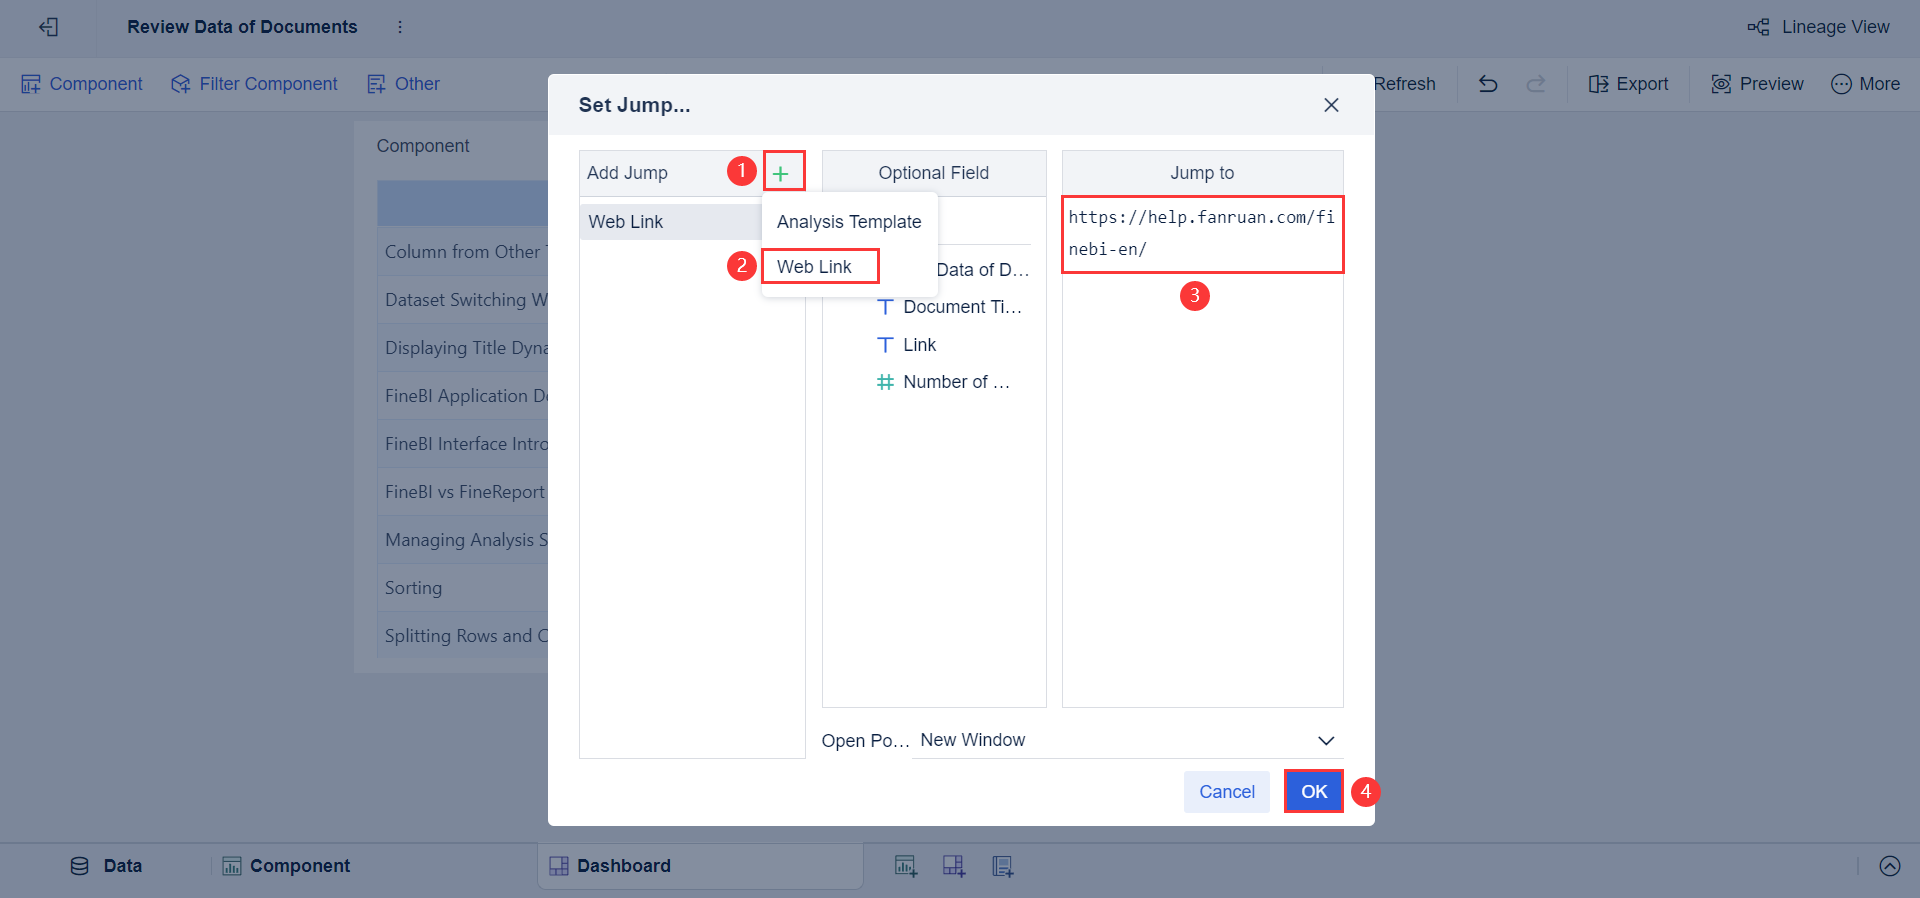The height and width of the screenshot is (898, 1920).
Task: Select the Web Link jump list entry
Action: [670, 222]
